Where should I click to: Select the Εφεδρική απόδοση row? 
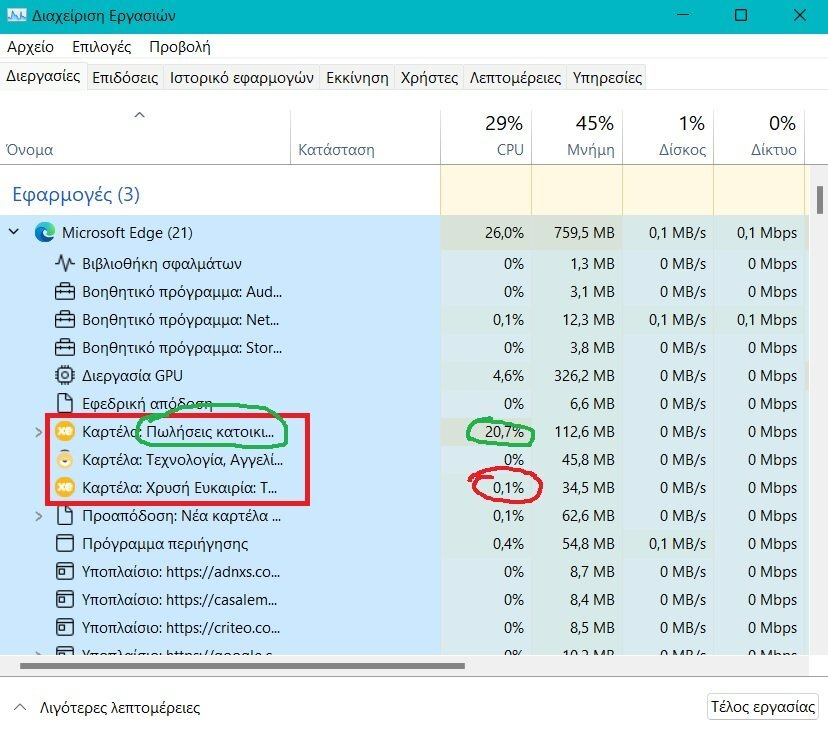point(404,403)
